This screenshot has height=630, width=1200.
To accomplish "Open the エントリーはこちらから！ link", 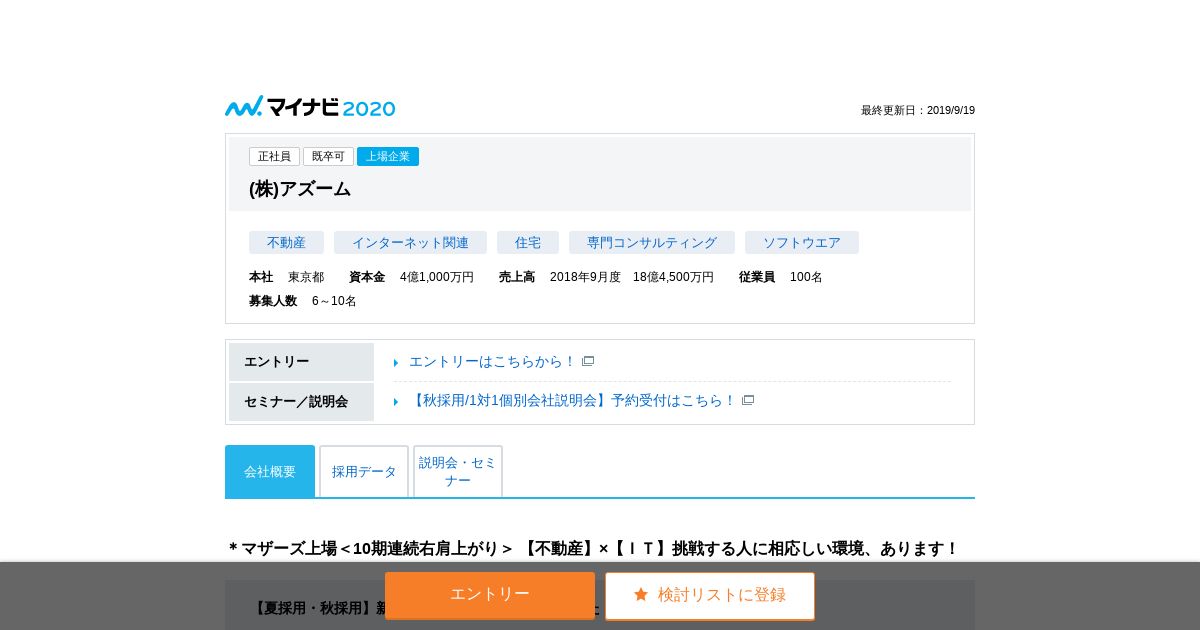I will tap(492, 361).
